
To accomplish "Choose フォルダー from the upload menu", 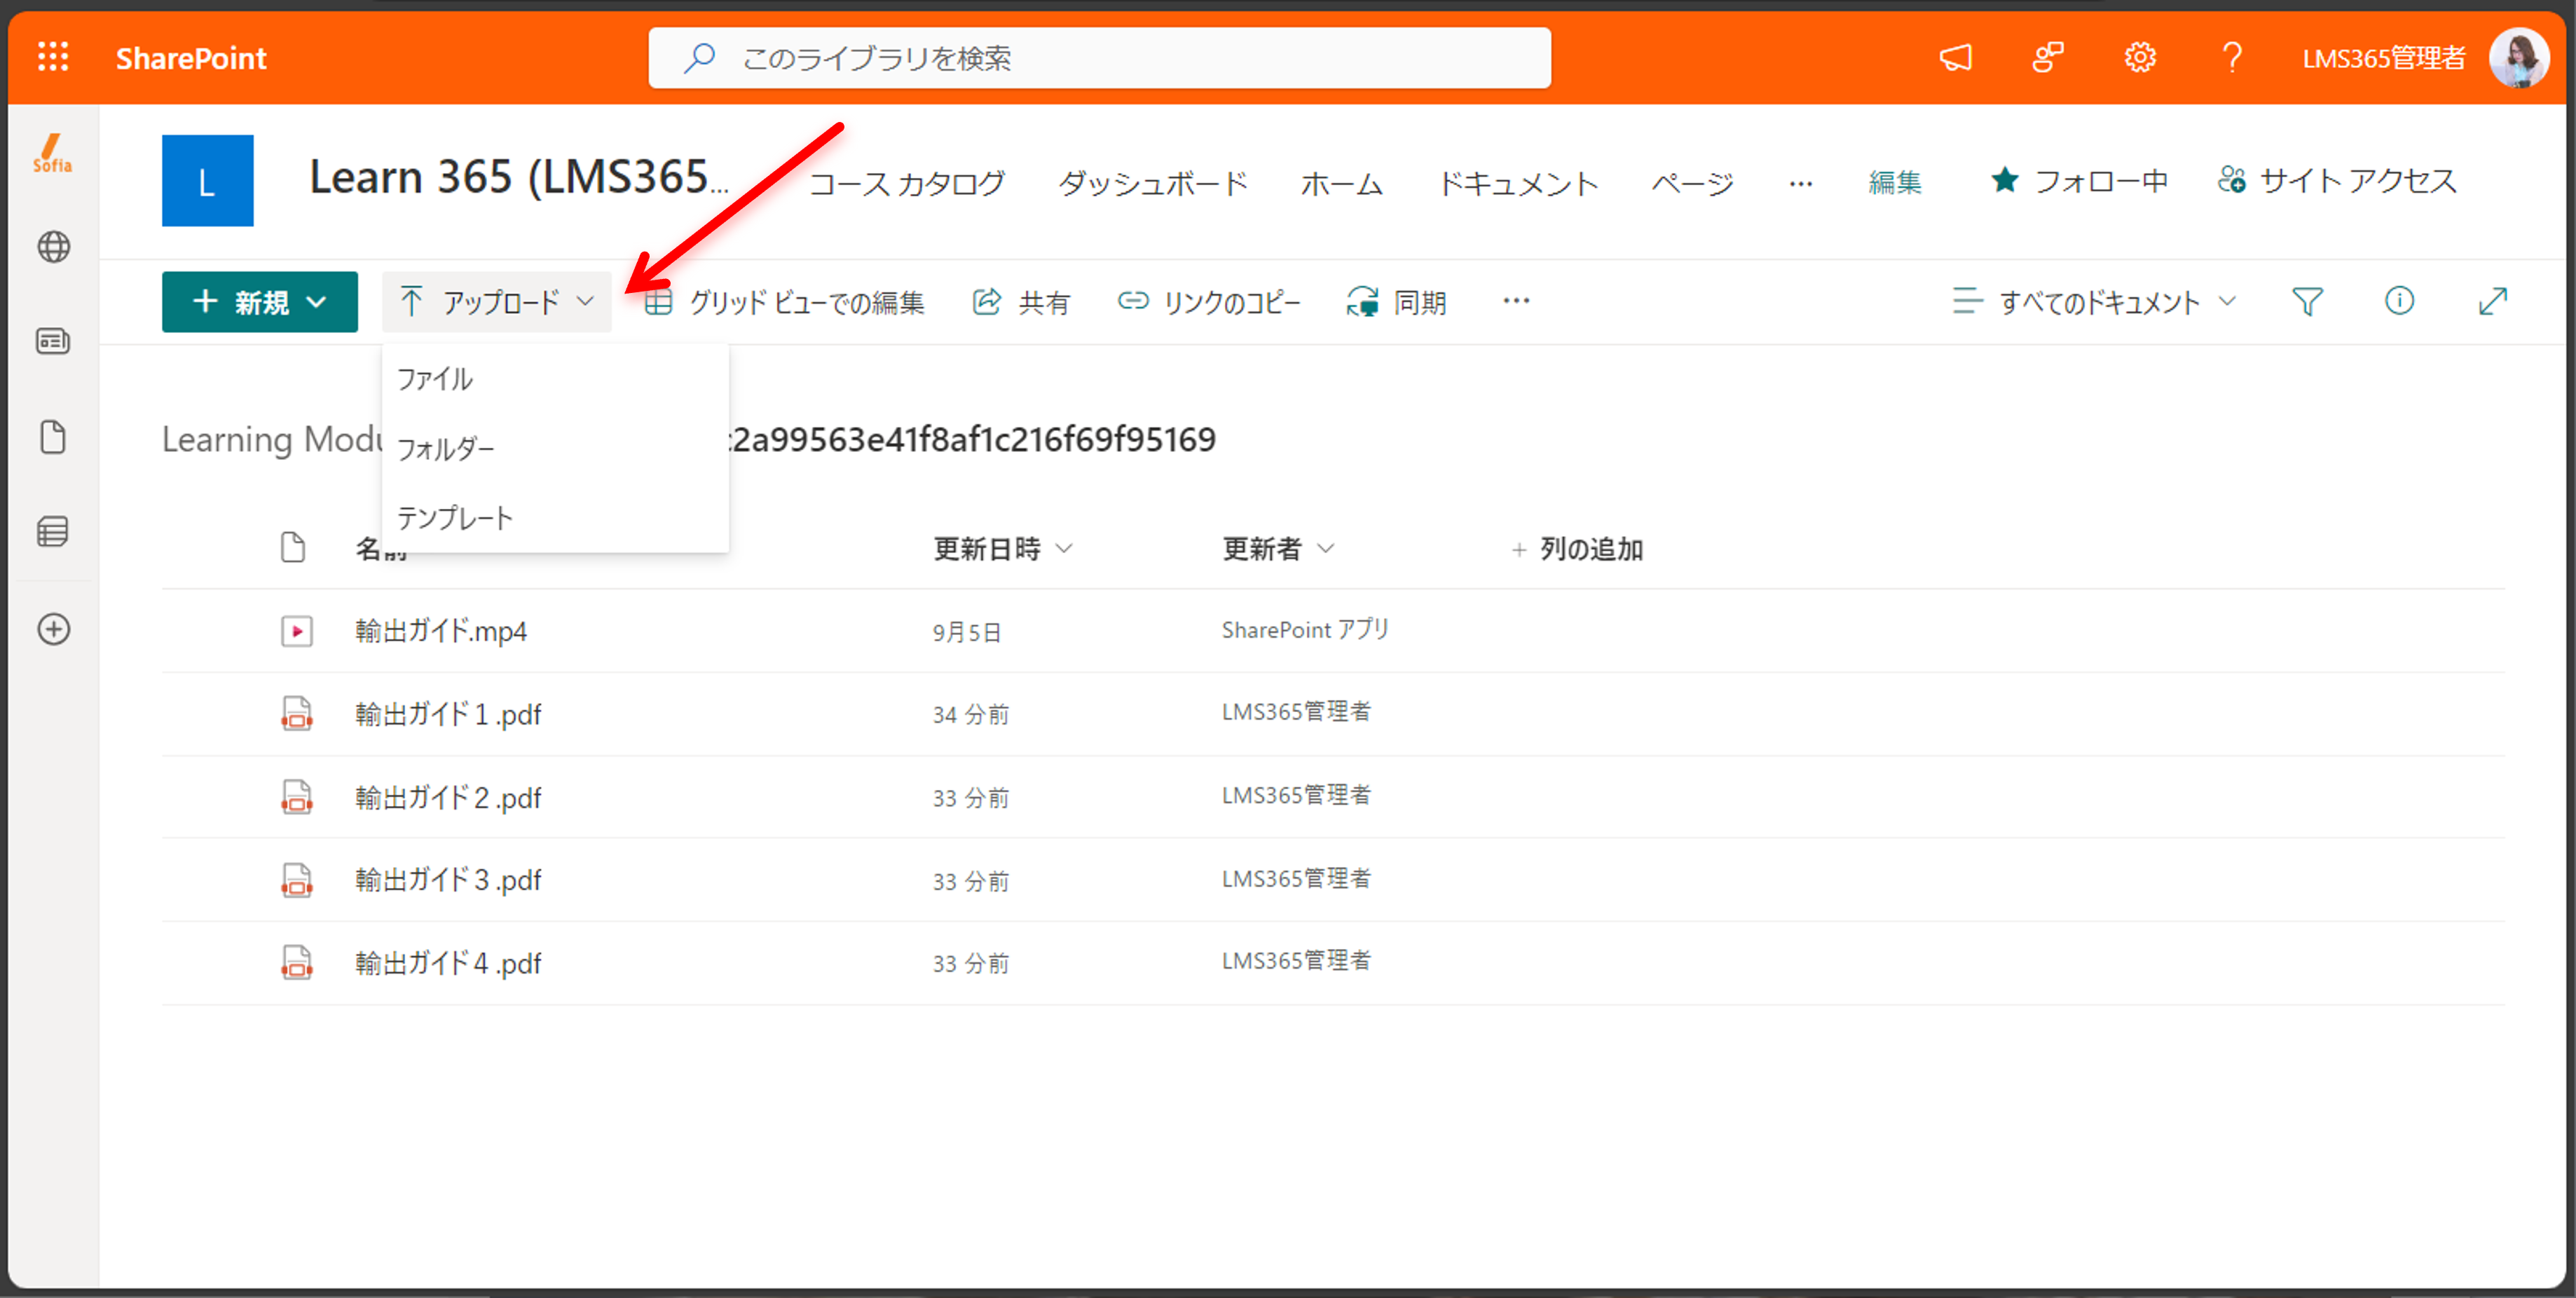I will click(x=555, y=448).
